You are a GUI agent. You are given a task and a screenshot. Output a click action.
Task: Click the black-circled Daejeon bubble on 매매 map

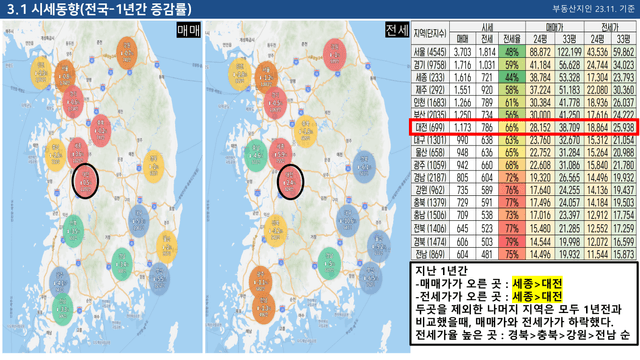click(85, 180)
